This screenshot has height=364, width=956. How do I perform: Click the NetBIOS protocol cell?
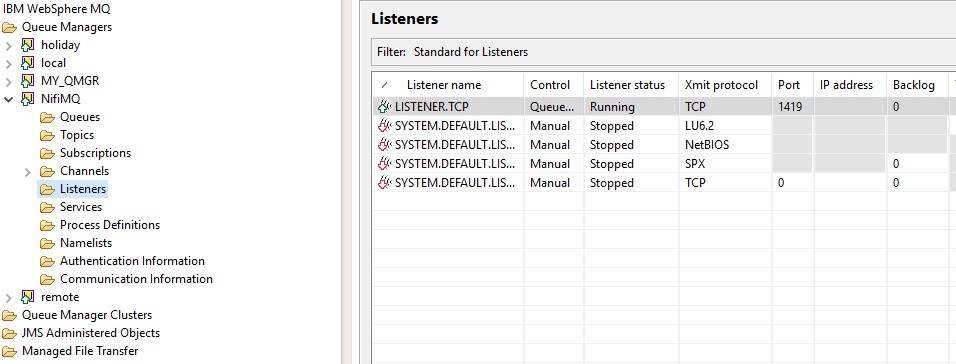[726, 145]
